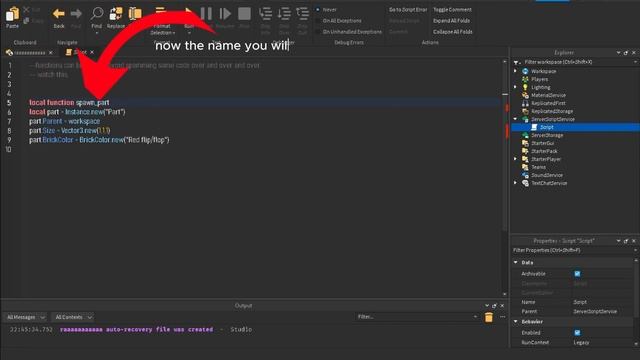
Task: Collapse the Data properties section
Action: point(516,262)
